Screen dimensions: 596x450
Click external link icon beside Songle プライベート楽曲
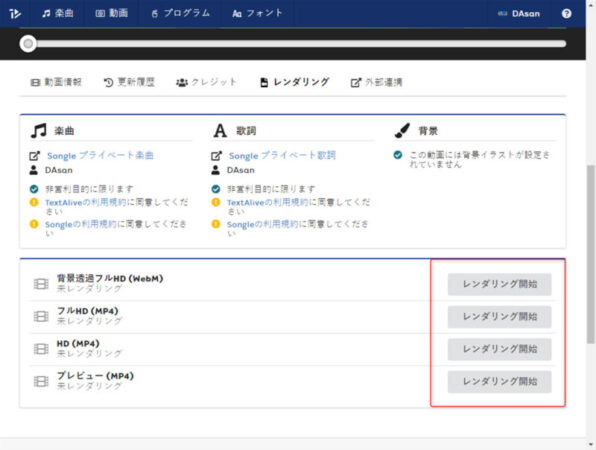point(35,155)
